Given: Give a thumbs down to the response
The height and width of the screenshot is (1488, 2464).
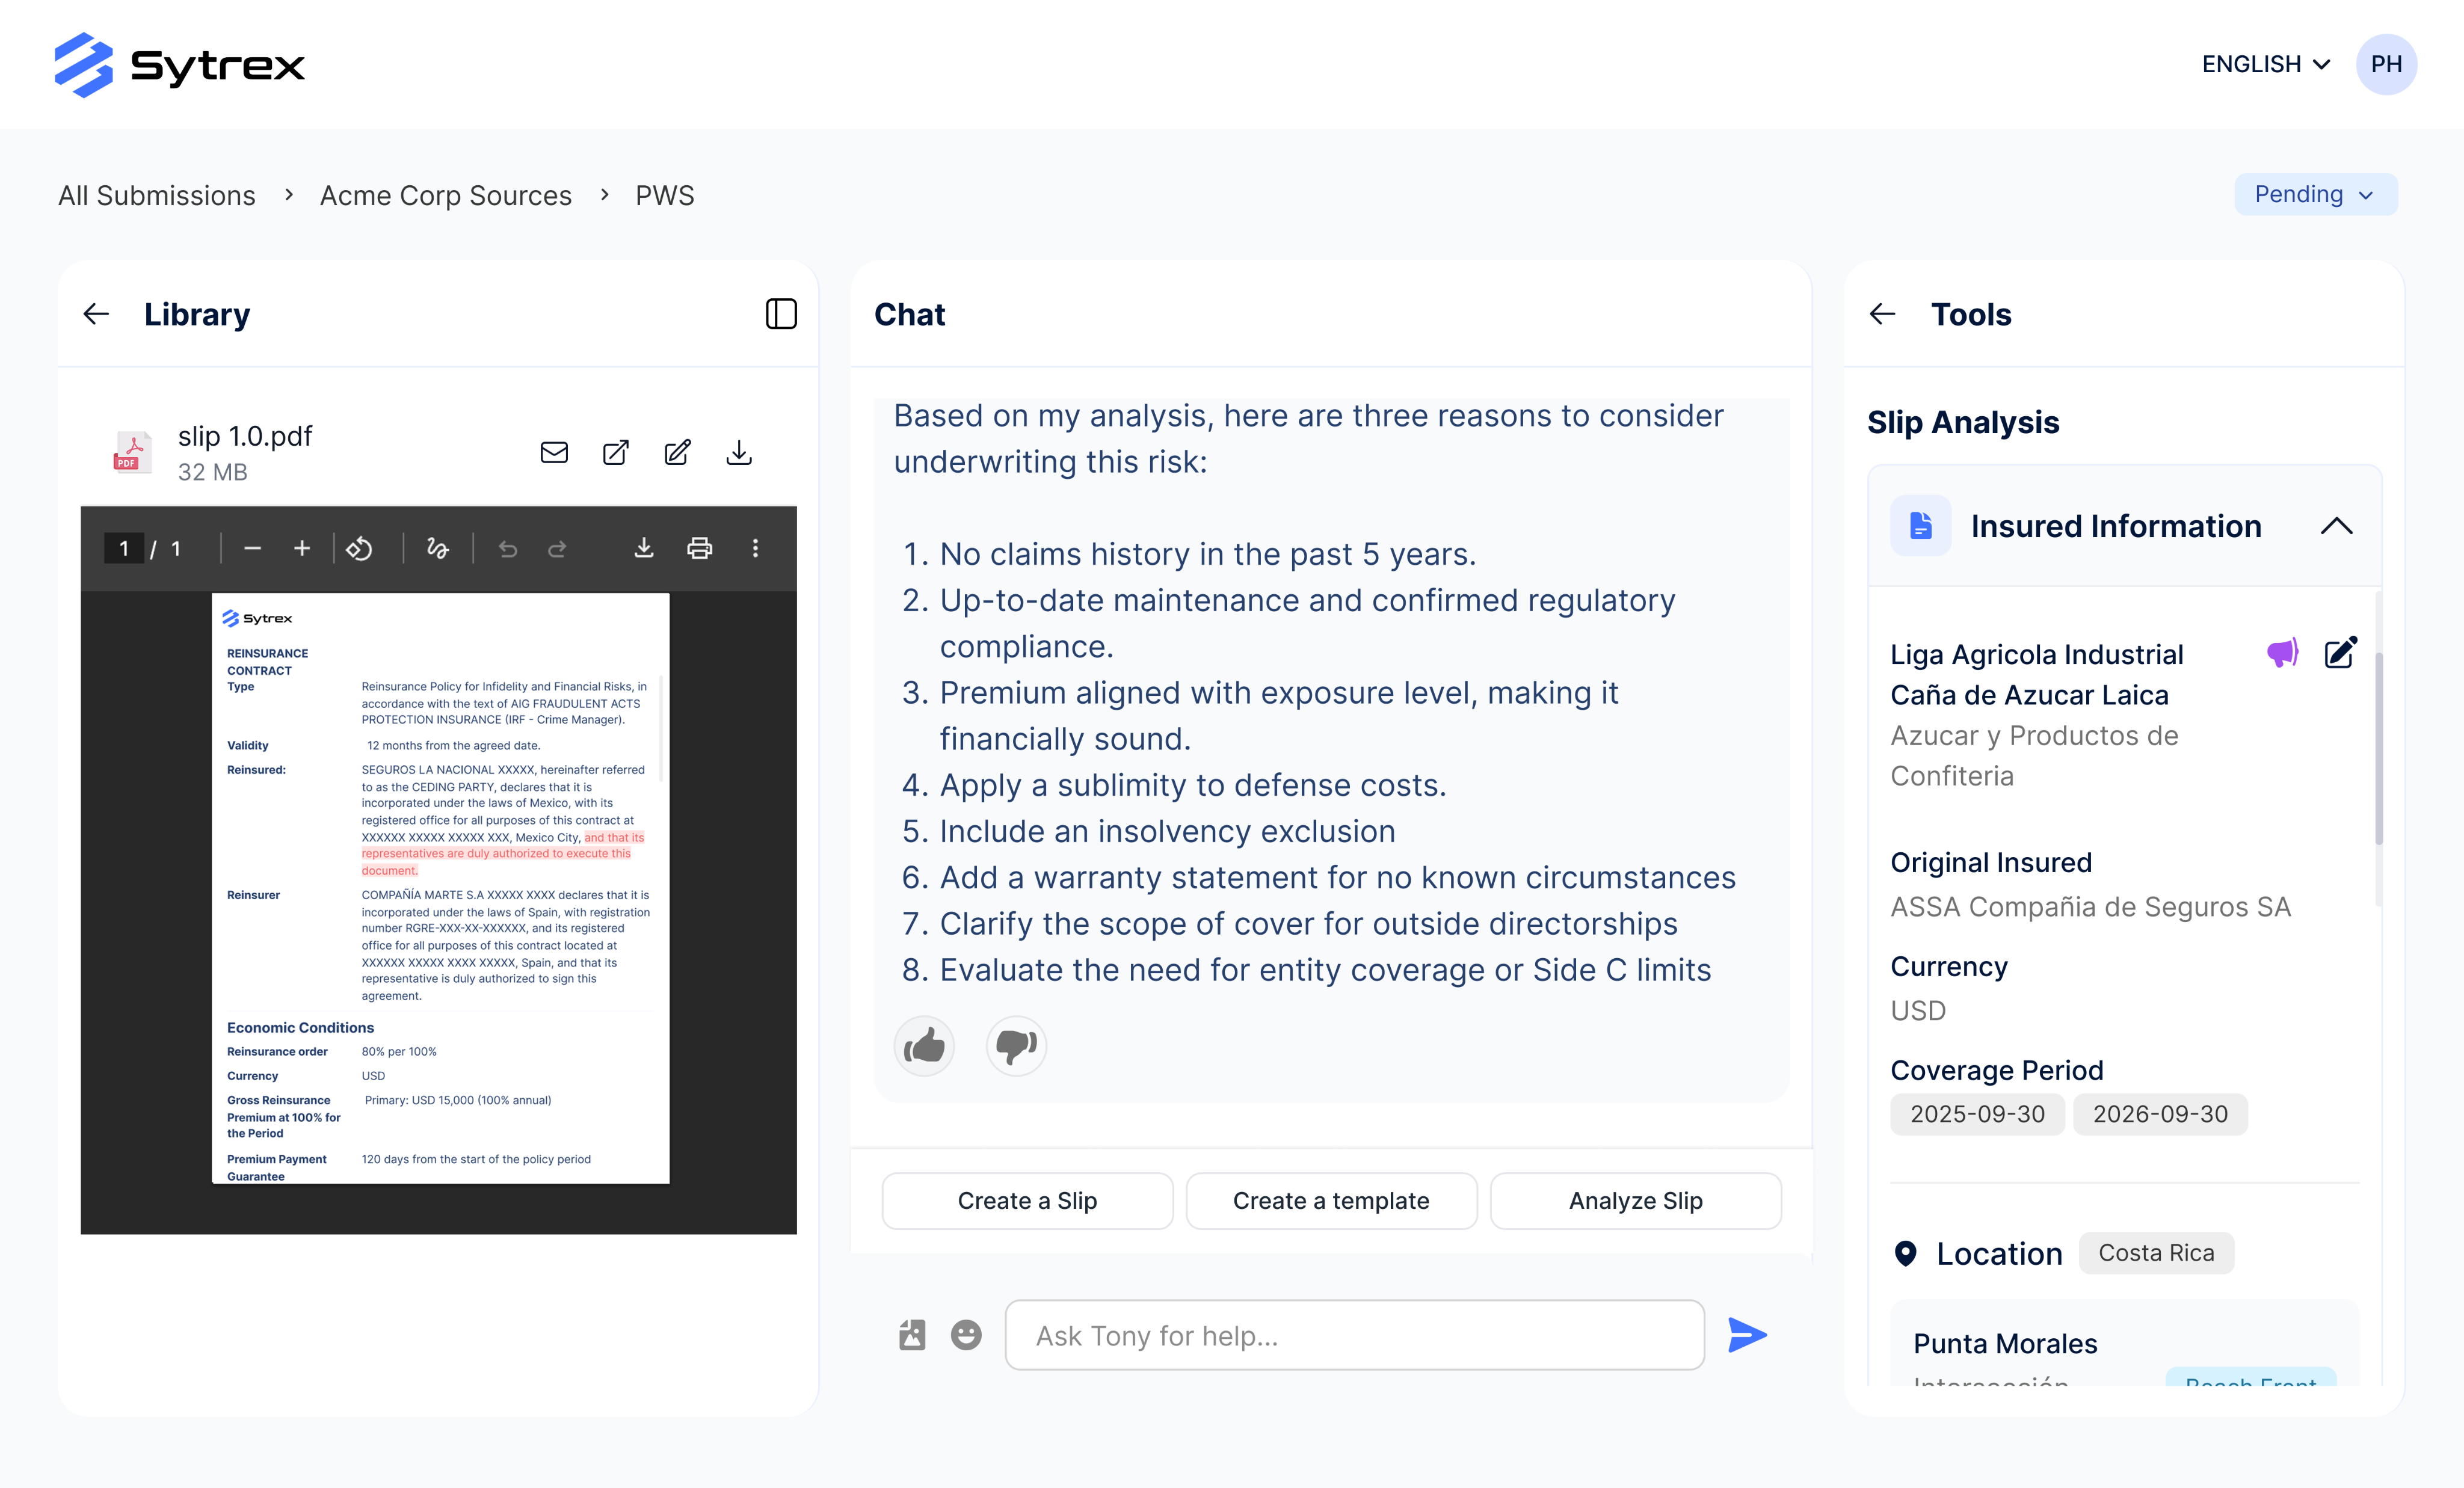Looking at the screenshot, I should coord(1016,1046).
